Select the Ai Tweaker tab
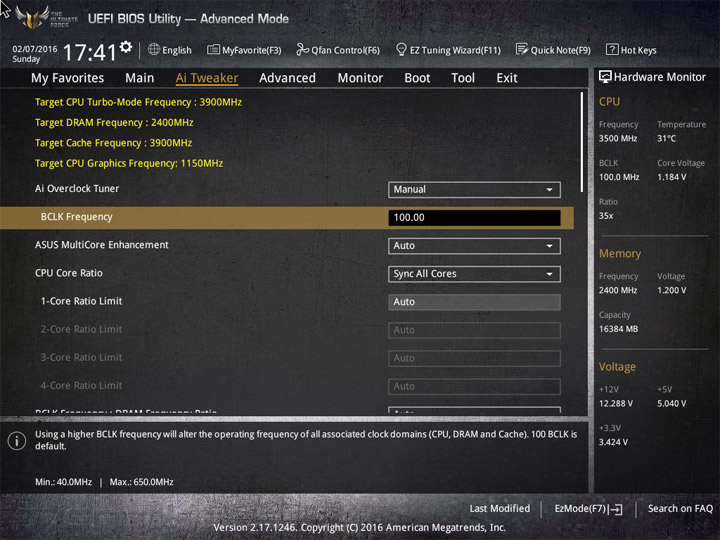This screenshot has height=540, width=720. 207,78
